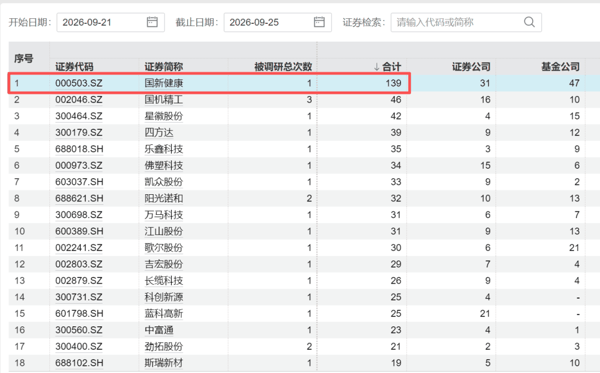
Task: Open stock code 300179.SZ
Action: (79, 132)
